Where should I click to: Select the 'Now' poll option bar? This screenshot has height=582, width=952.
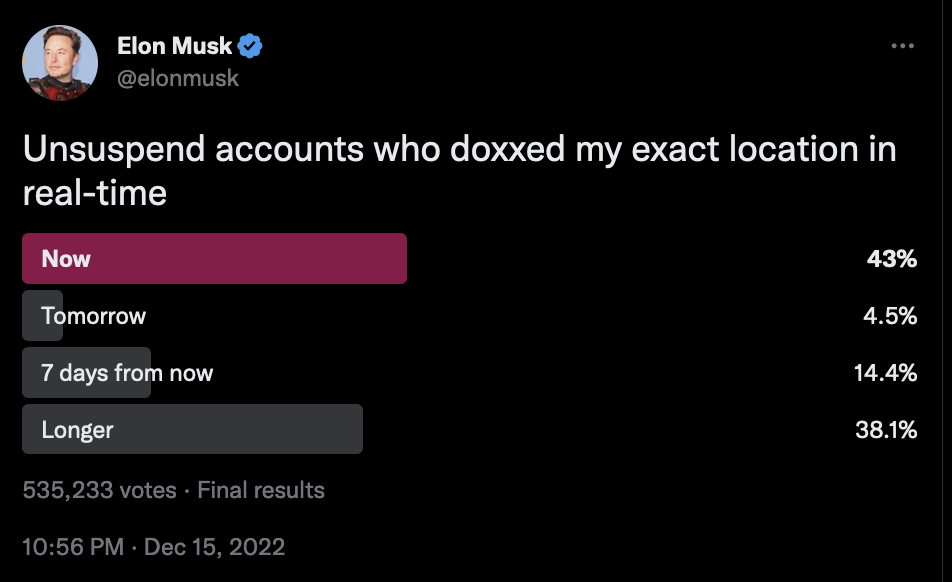pos(214,259)
